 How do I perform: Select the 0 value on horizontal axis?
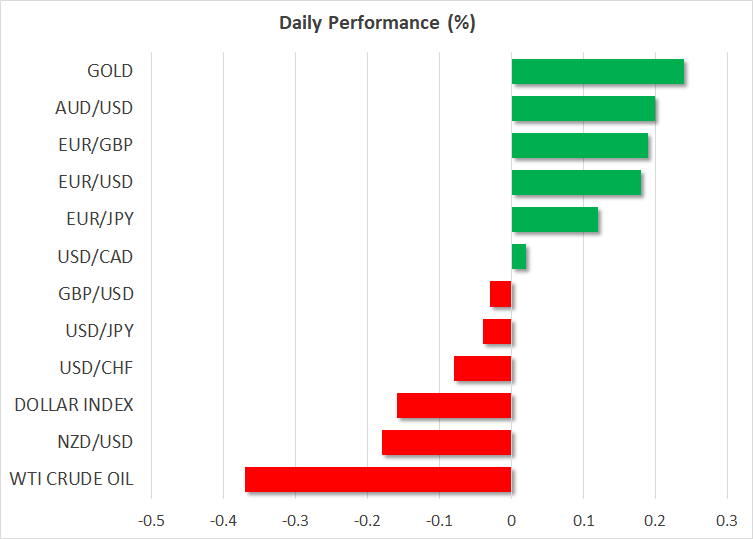[x=511, y=520]
